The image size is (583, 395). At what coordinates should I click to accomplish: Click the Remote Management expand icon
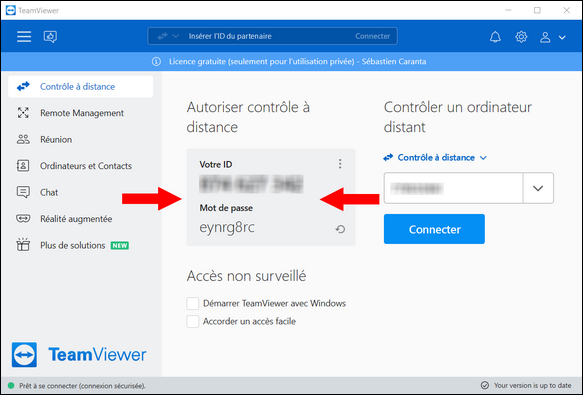pyautogui.click(x=23, y=113)
